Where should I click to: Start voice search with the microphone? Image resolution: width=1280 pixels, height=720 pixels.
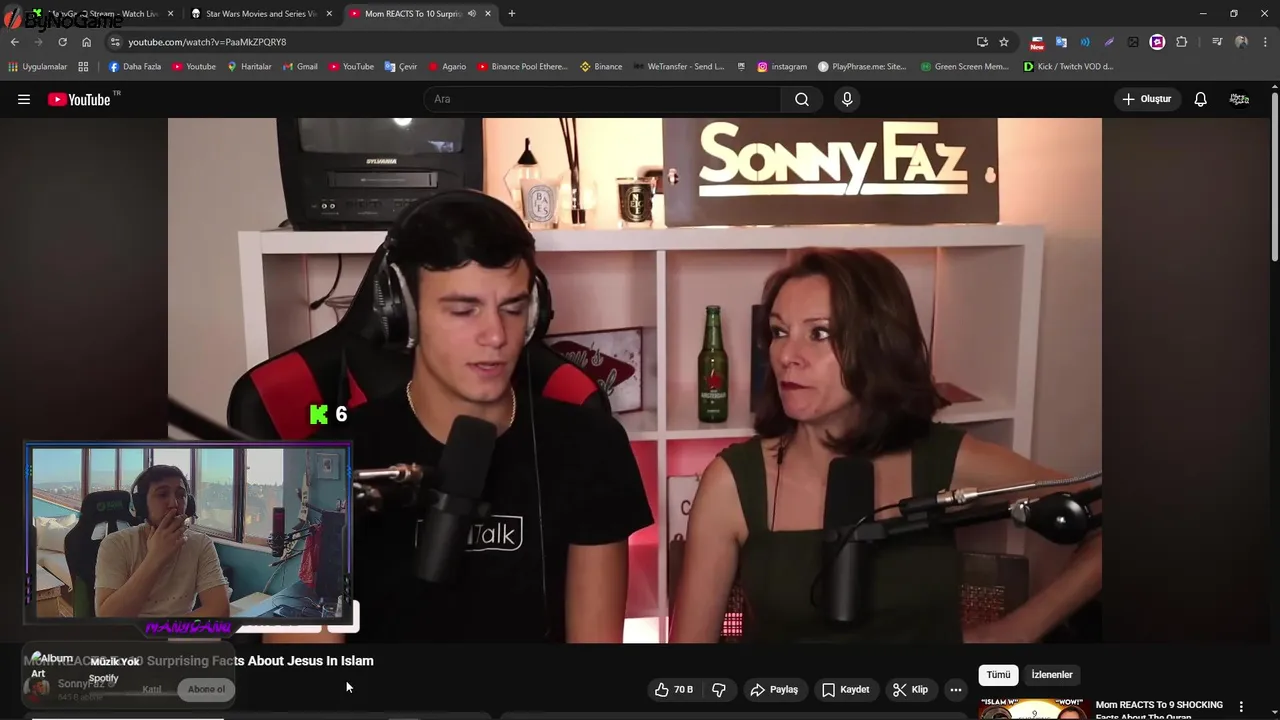[x=847, y=99]
